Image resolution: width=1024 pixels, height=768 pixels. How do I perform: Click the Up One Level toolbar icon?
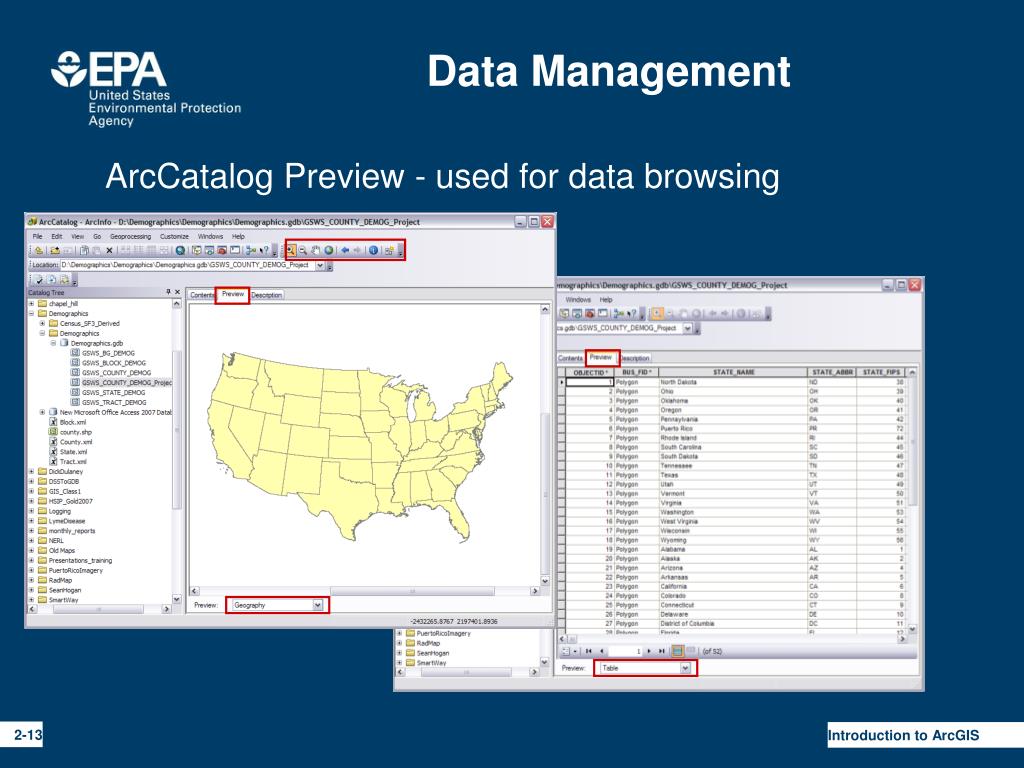click(x=39, y=250)
